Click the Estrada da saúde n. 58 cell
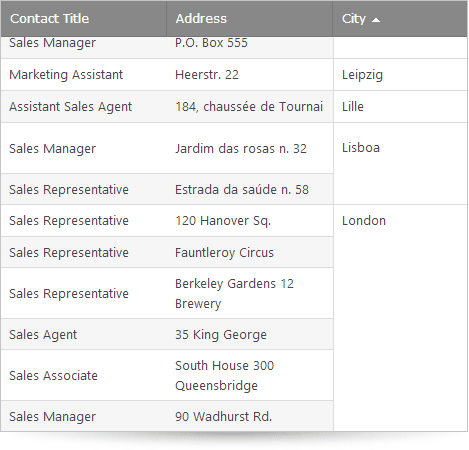The width and height of the screenshot is (469, 450). (250, 189)
